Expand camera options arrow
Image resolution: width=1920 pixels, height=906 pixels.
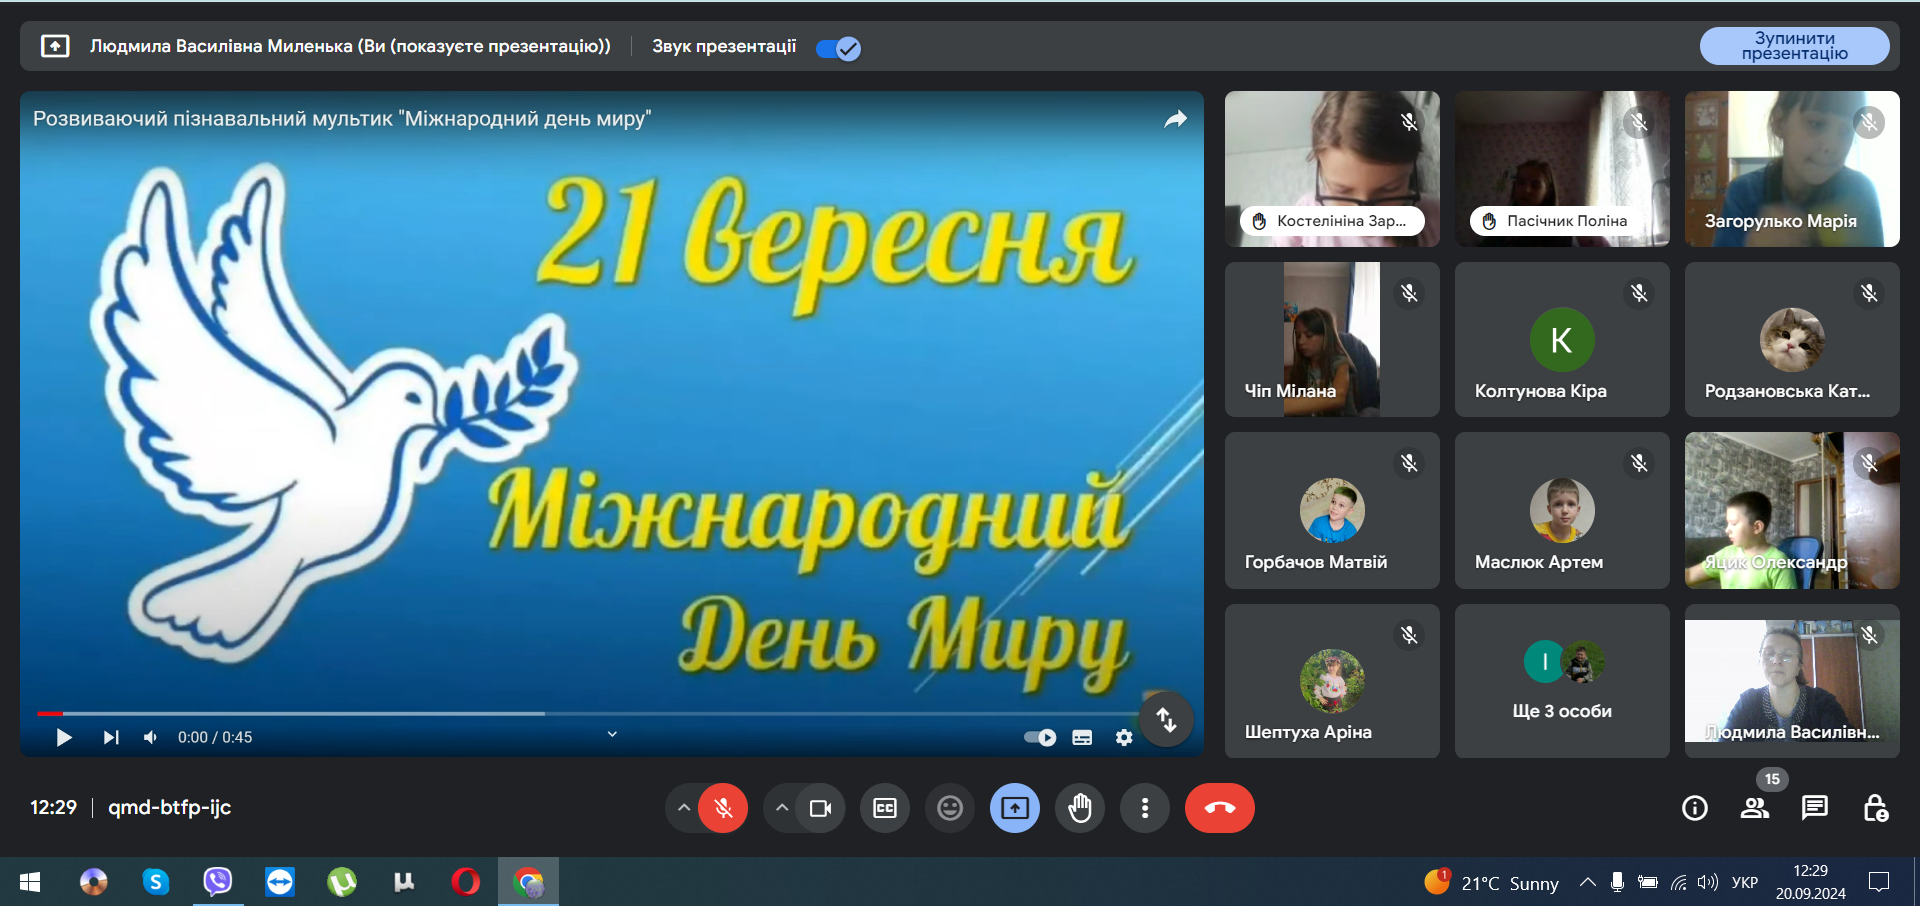point(782,808)
